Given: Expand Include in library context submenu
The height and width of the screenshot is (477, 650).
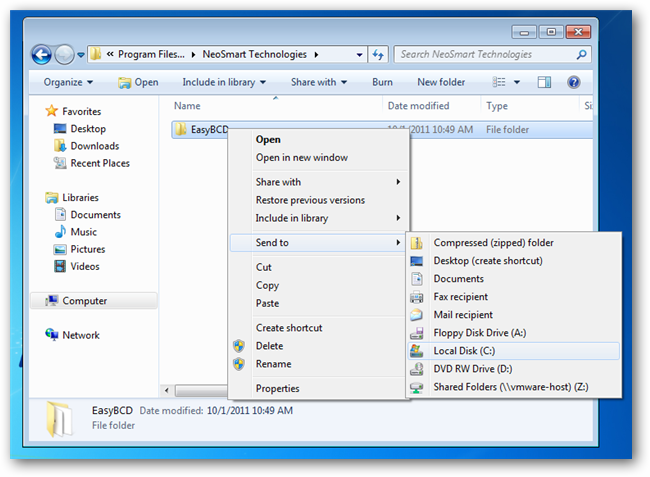Looking at the screenshot, I should [x=318, y=218].
